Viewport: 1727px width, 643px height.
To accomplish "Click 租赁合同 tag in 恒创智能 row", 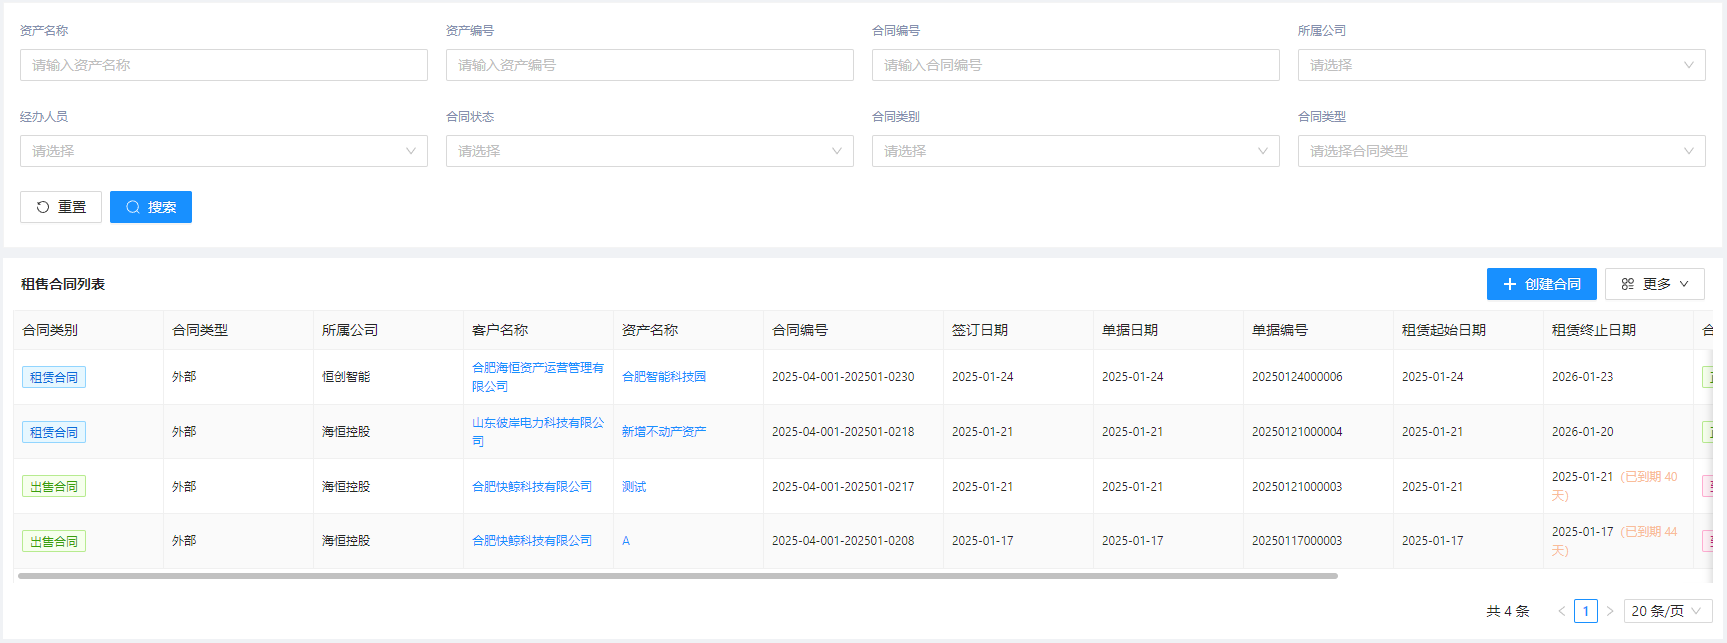I will 54,377.
